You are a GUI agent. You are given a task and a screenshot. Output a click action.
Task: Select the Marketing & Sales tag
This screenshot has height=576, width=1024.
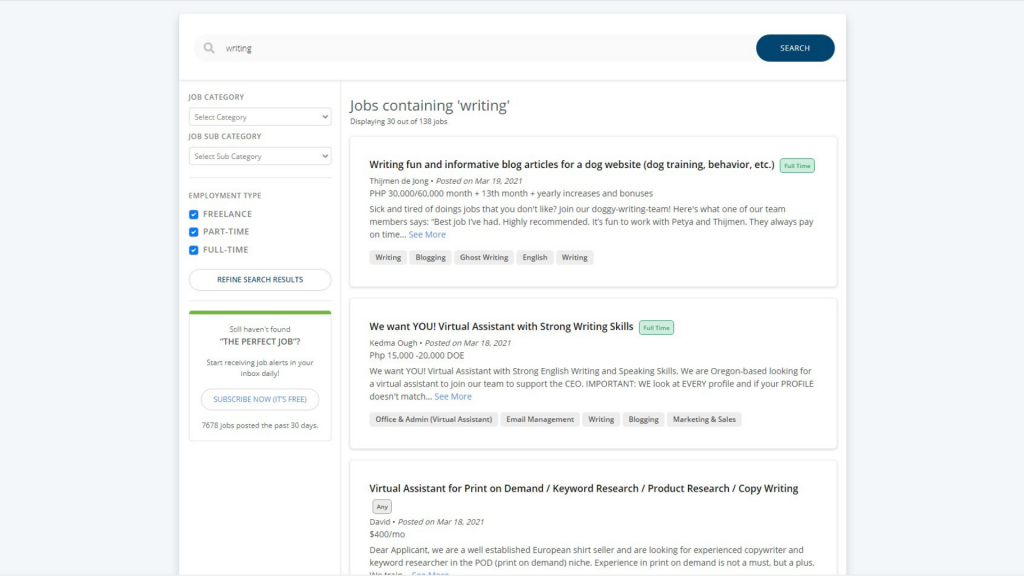tap(704, 419)
